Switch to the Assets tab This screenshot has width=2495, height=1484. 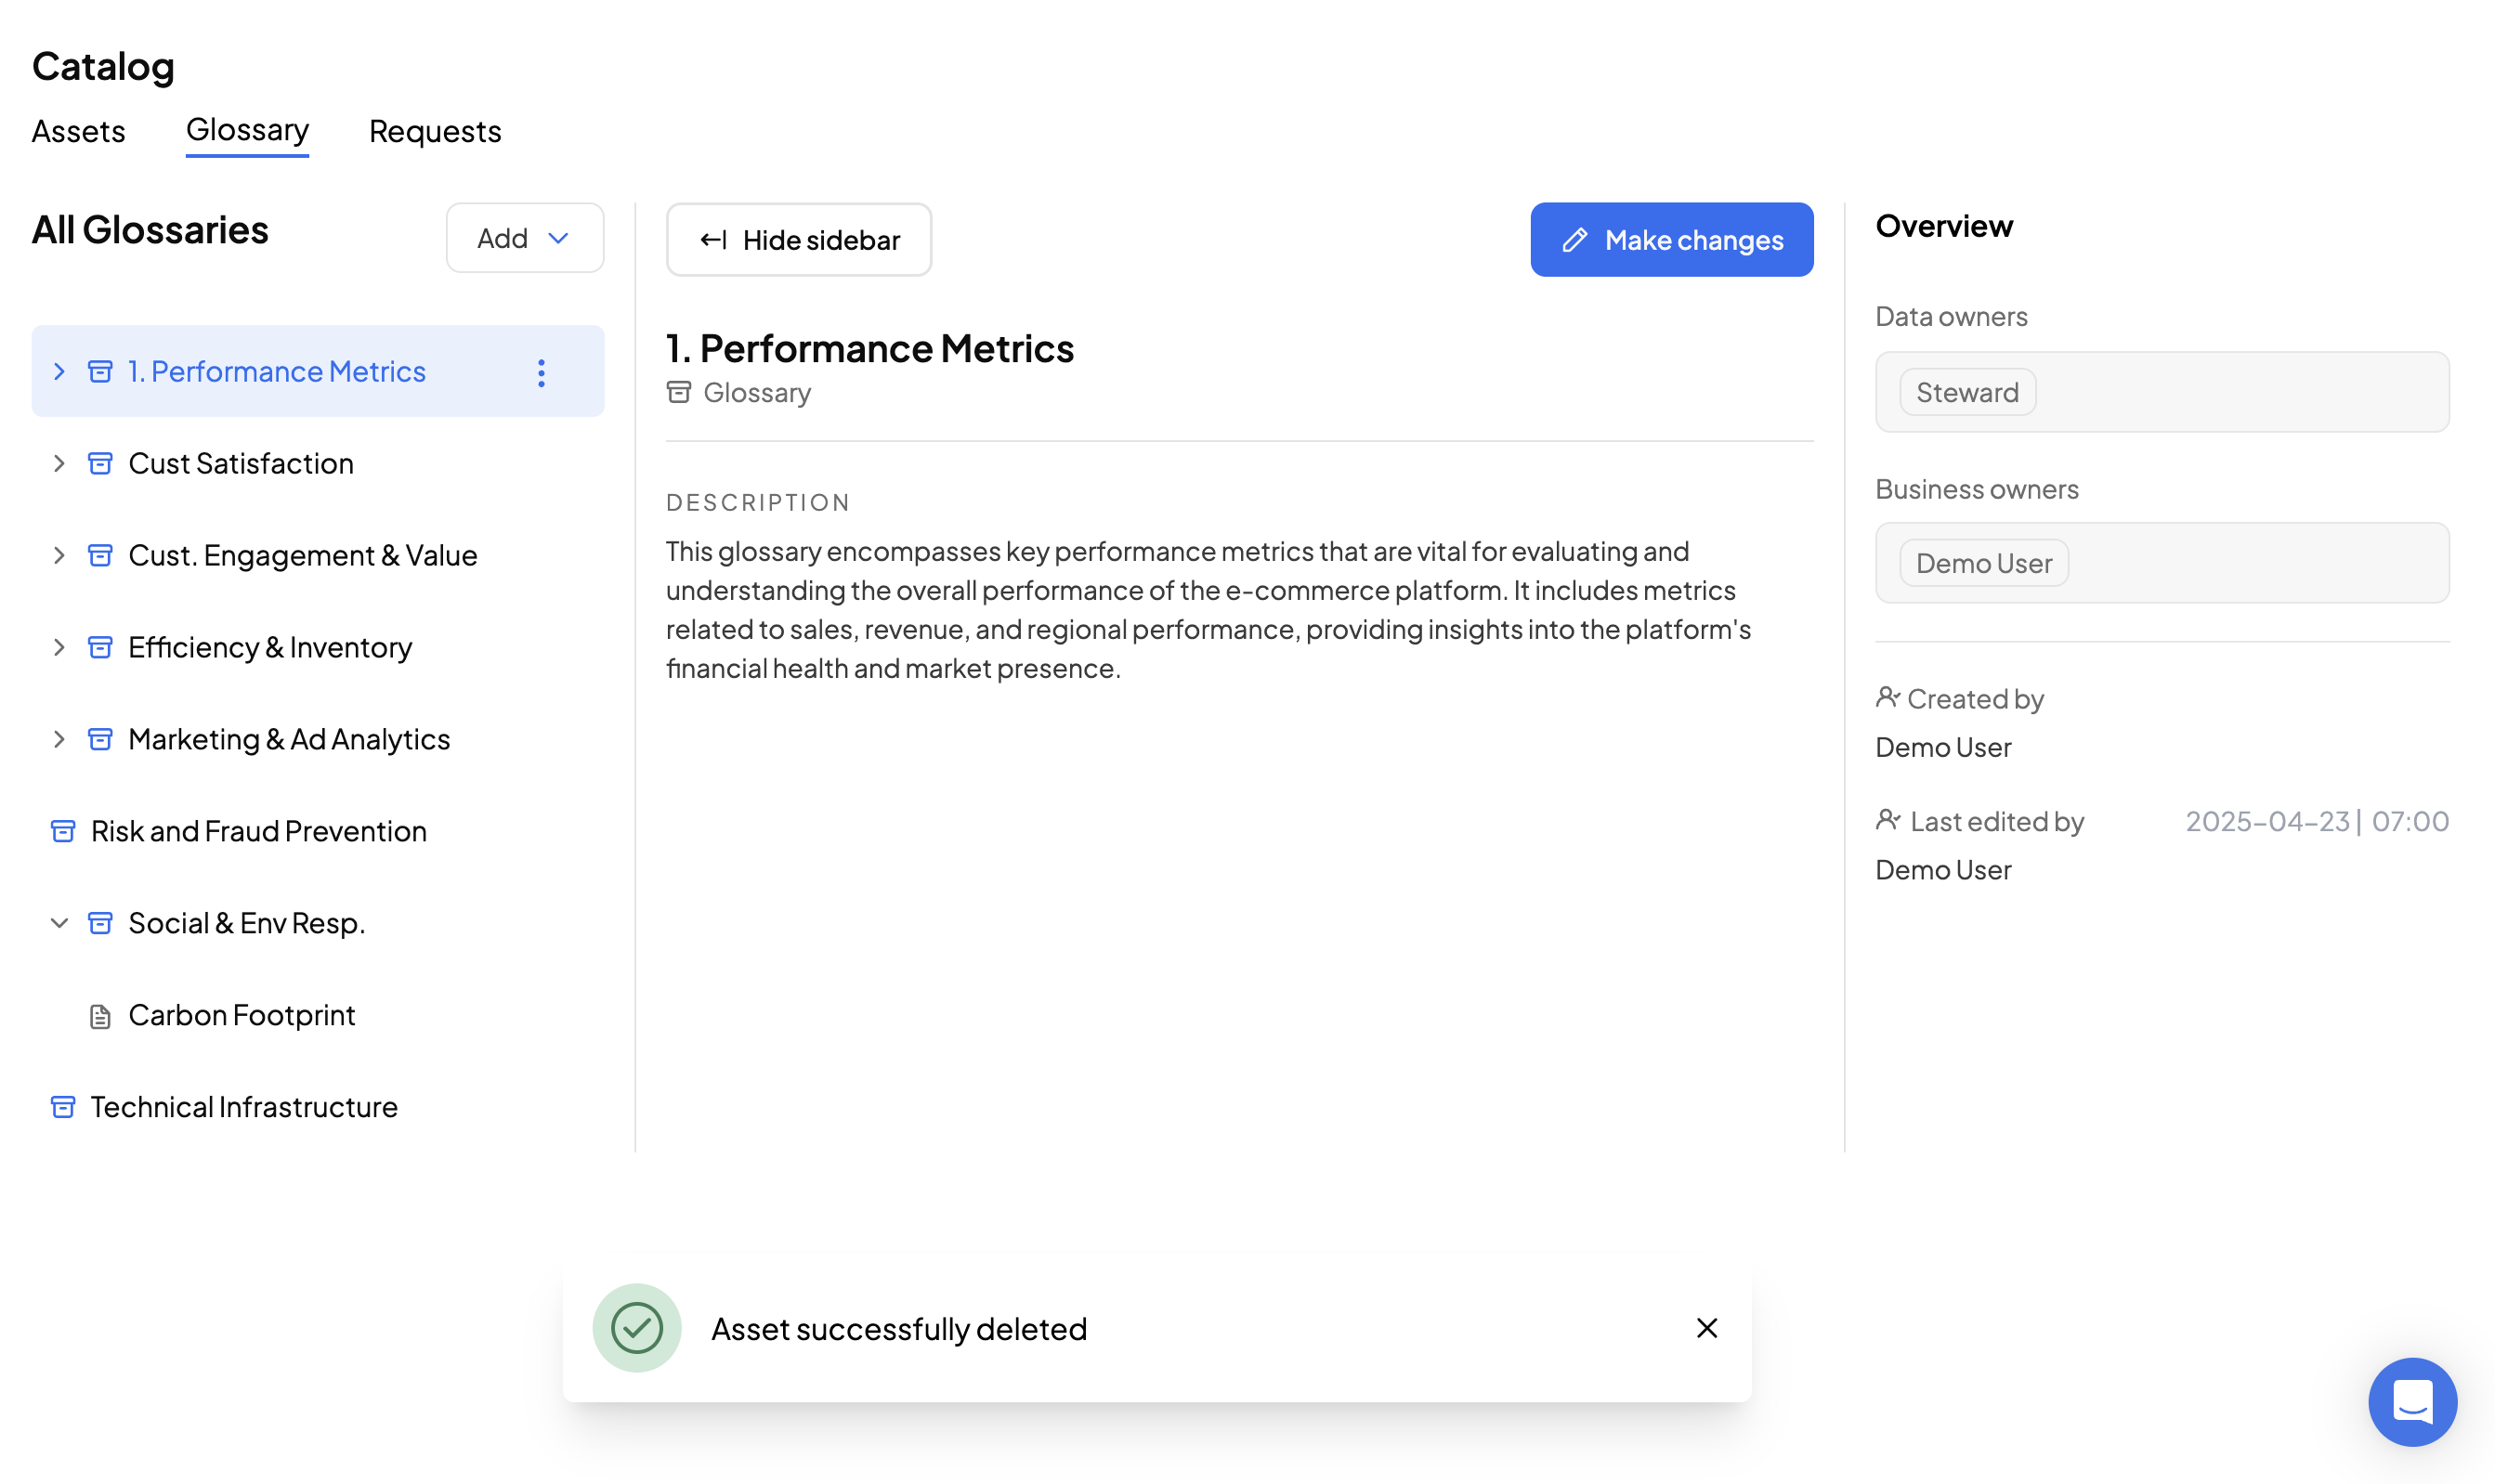click(x=78, y=131)
